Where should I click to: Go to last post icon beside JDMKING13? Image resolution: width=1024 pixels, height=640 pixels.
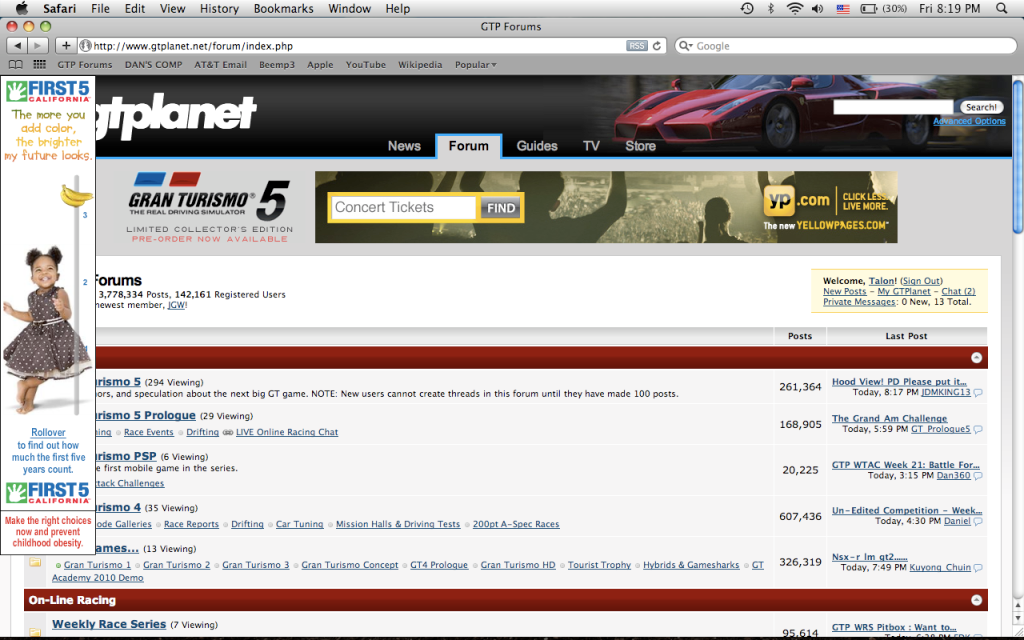pos(978,393)
